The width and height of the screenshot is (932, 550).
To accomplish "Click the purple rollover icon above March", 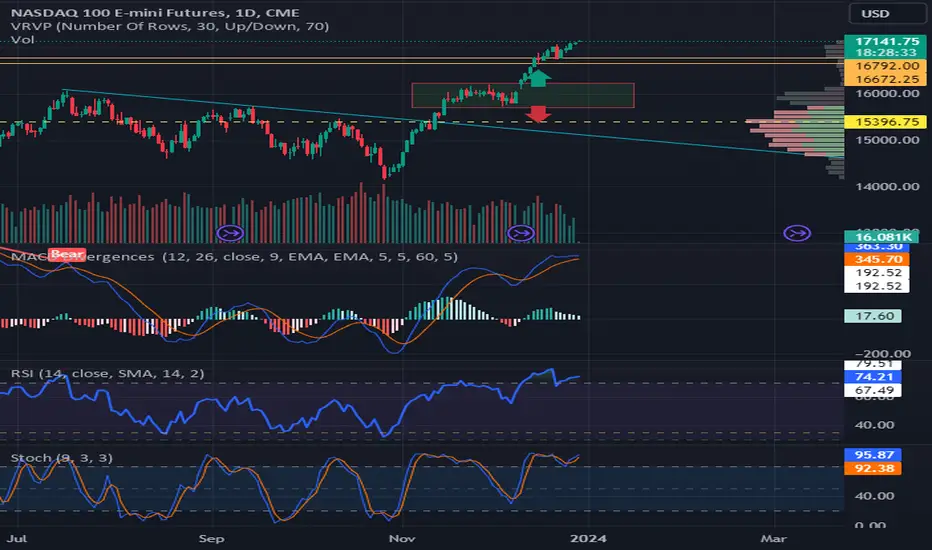I will 797,233.
